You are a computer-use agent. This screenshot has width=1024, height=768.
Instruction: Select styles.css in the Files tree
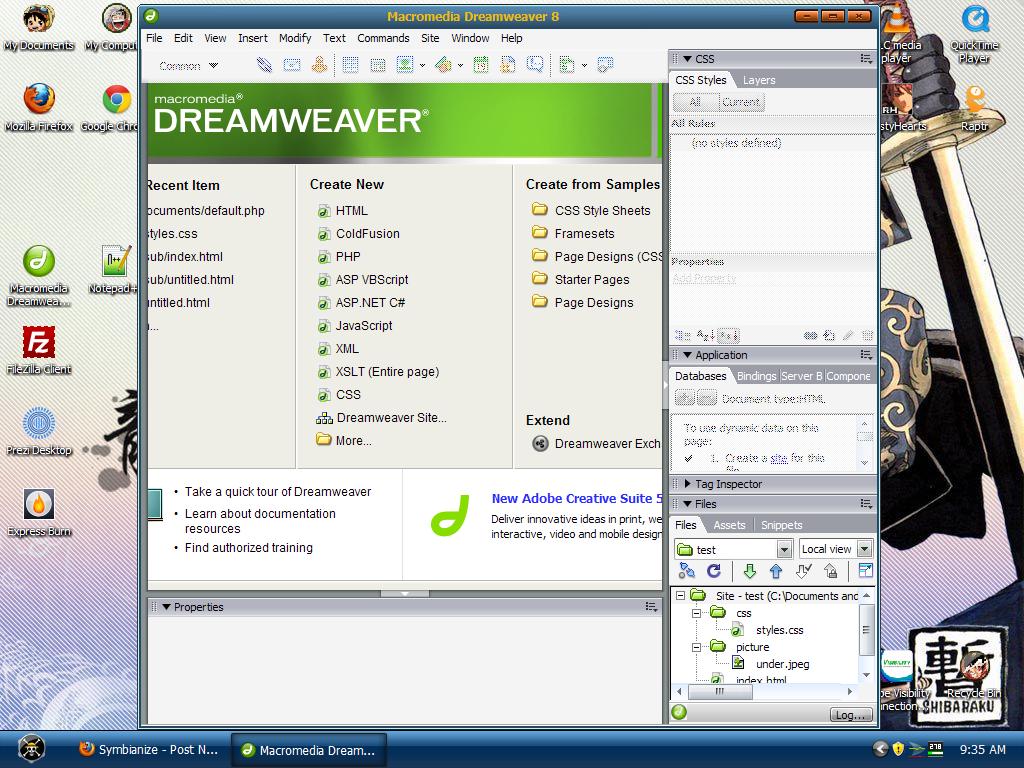pyautogui.click(x=779, y=630)
